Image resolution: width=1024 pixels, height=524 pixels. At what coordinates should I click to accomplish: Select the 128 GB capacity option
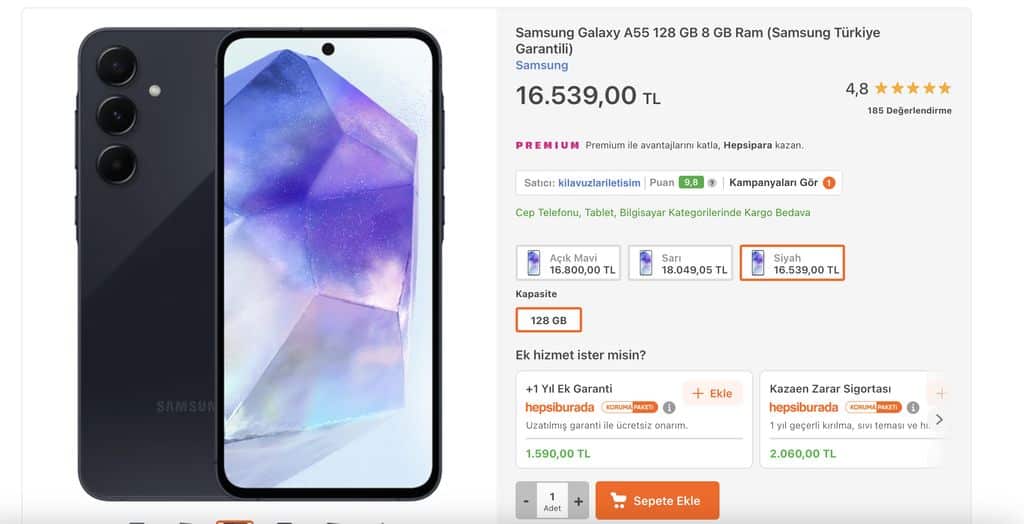click(549, 320)
